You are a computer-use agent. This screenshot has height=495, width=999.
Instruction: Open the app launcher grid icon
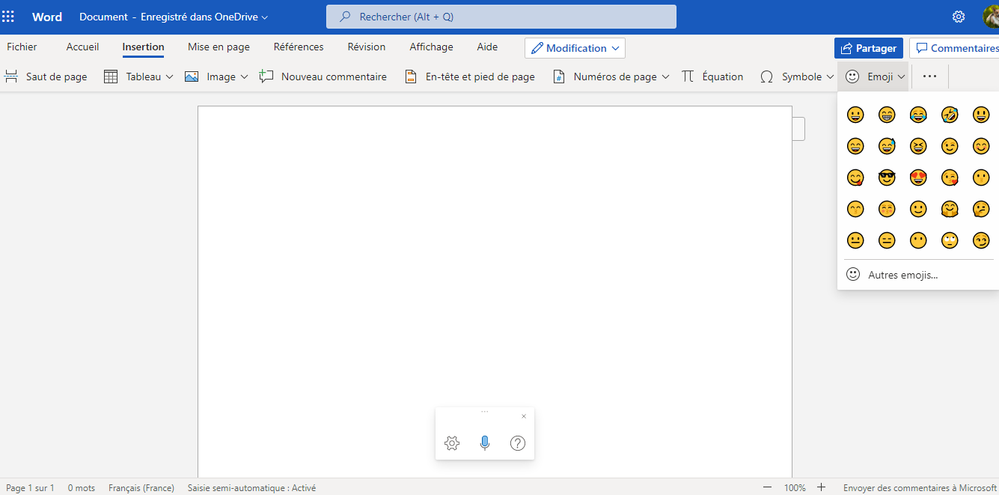(x=8, y=17)
